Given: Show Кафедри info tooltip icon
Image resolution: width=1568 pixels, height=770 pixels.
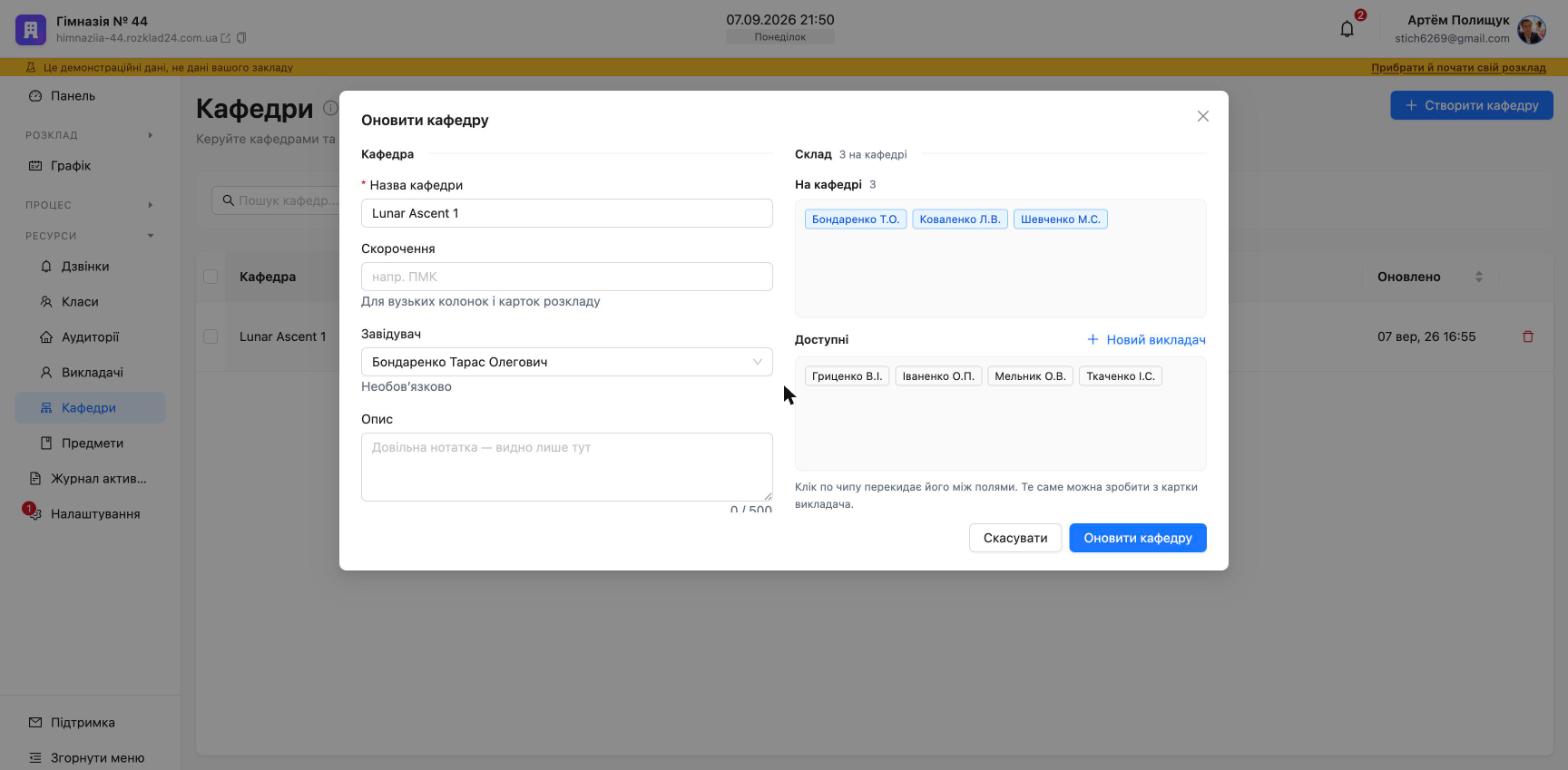Looking at the screenshot, I should point(329,108).
